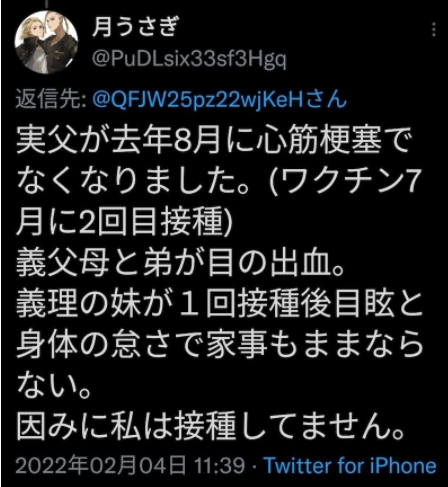Image resolution: width=448 pixels, height=487 pixels.
Task: Open the 月うさぎ profile avatar picture
Action: click(46, 42)
